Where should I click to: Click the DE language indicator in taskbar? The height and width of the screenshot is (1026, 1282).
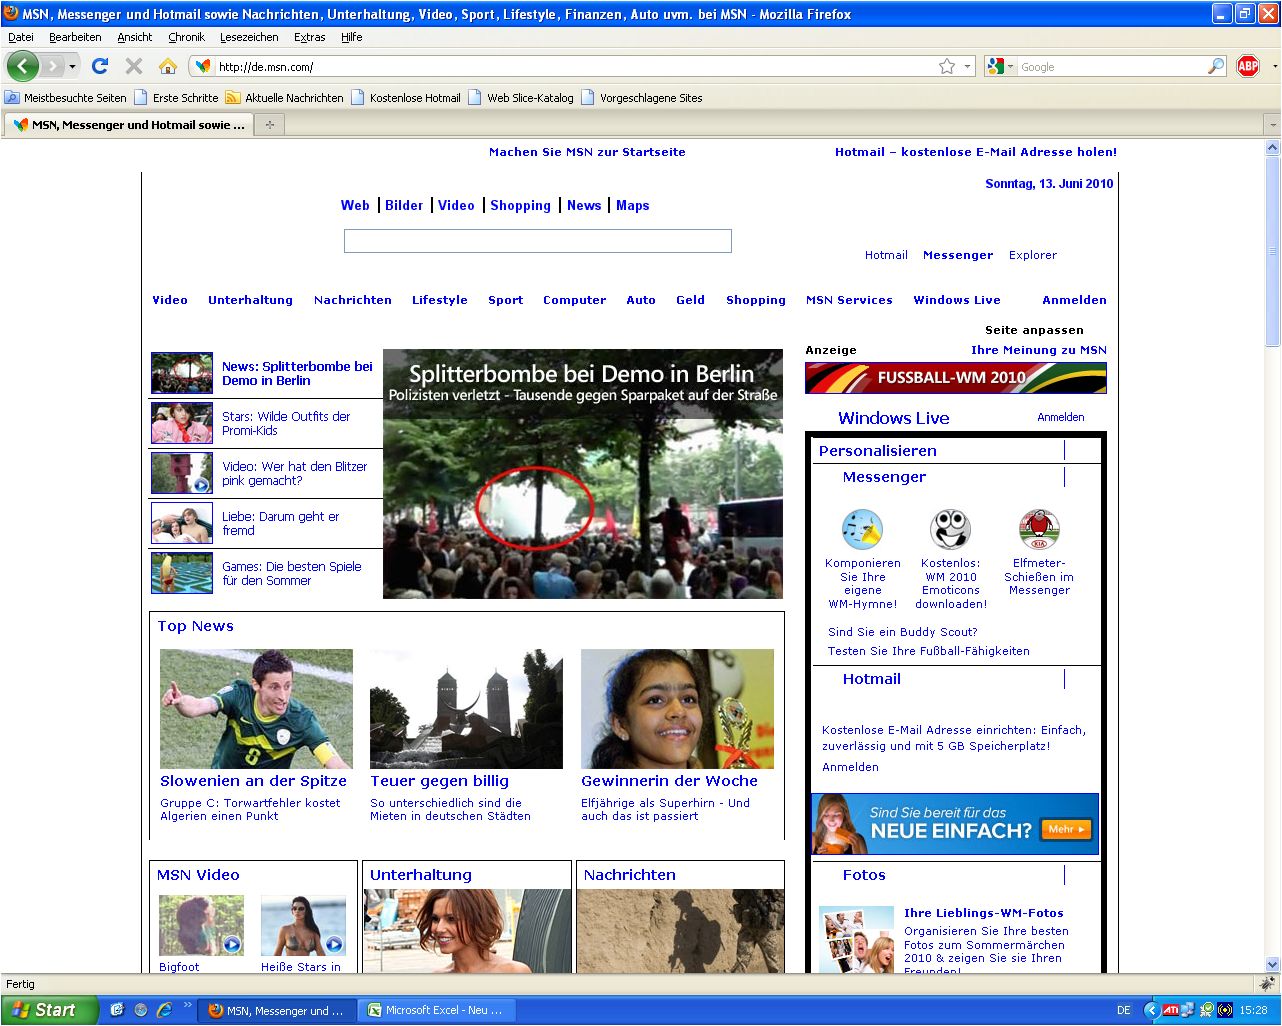[x=1123, y=1010]
